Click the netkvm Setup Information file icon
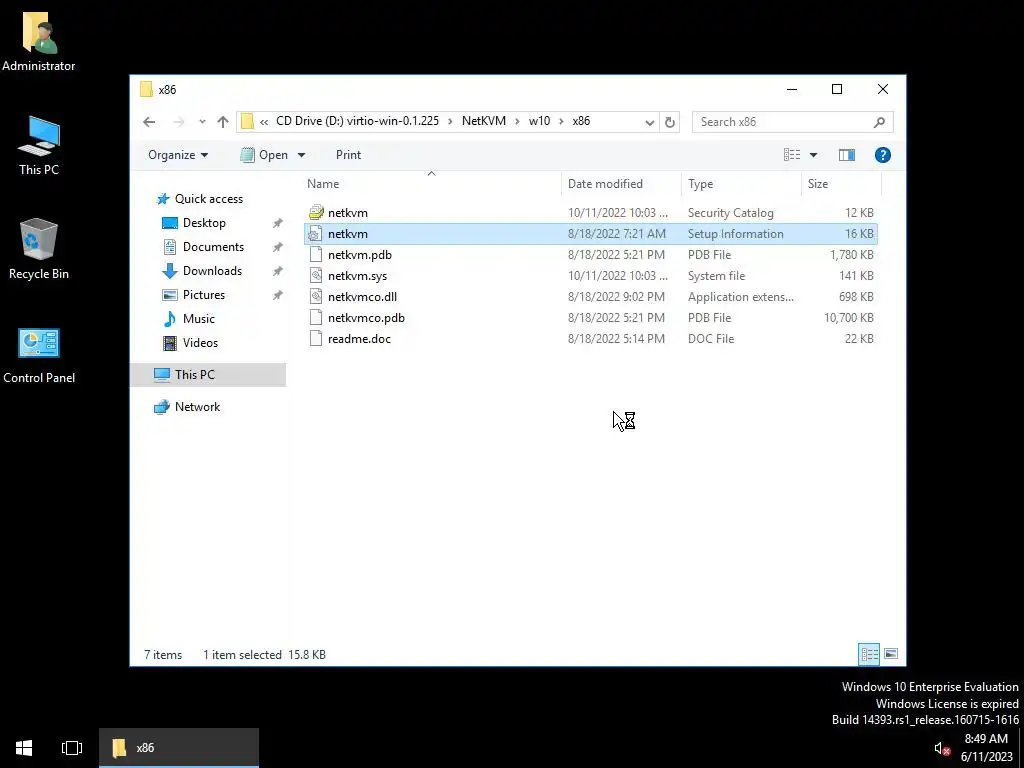The width and height of the screenshot is (1024, 768). tap(316, 234)
